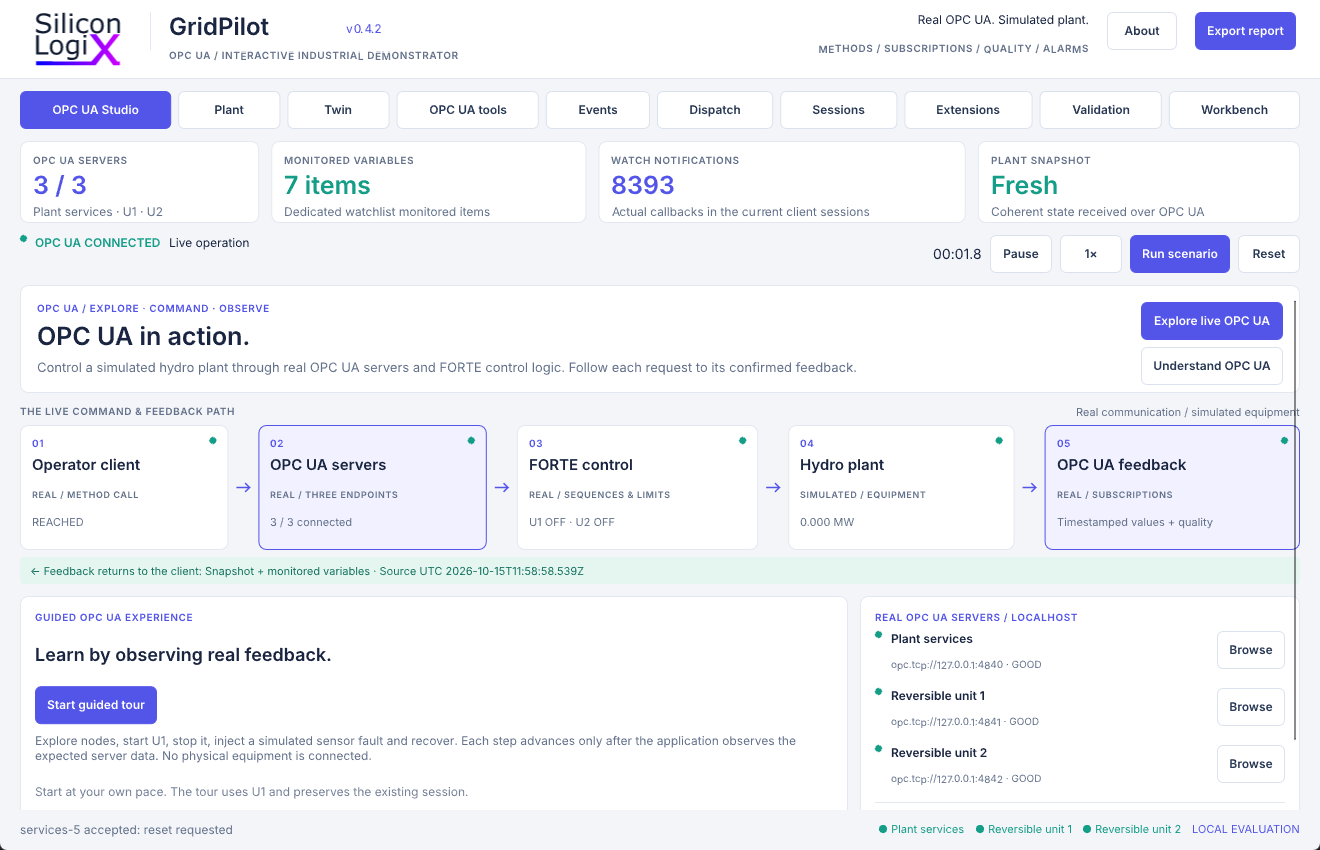Click the Silicon LogiX logo

coord(77,38)
